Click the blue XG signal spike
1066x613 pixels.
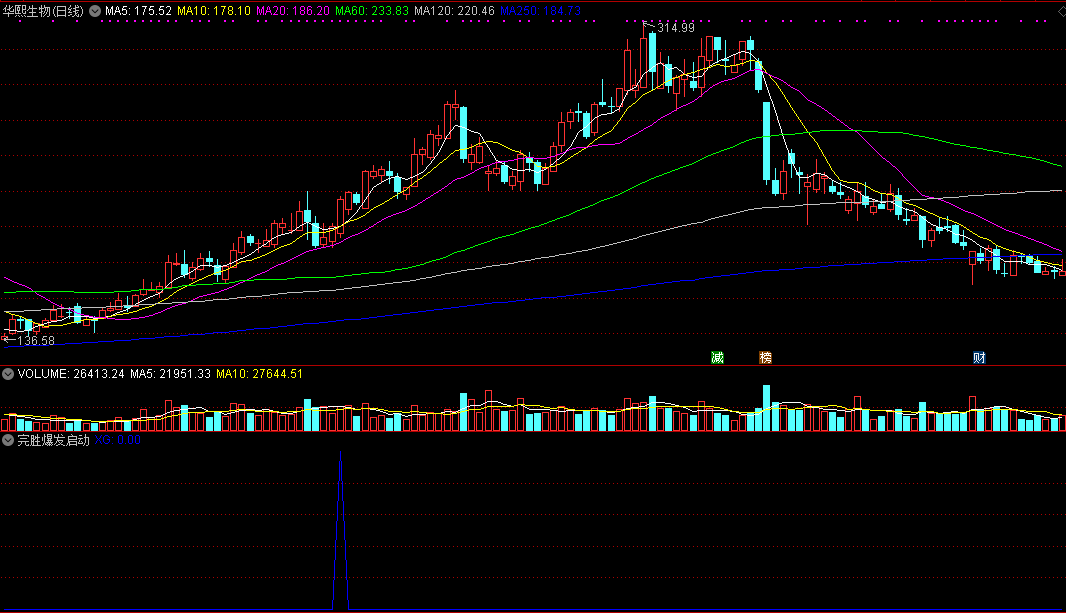pyautogui.click(x=341, y=530)
